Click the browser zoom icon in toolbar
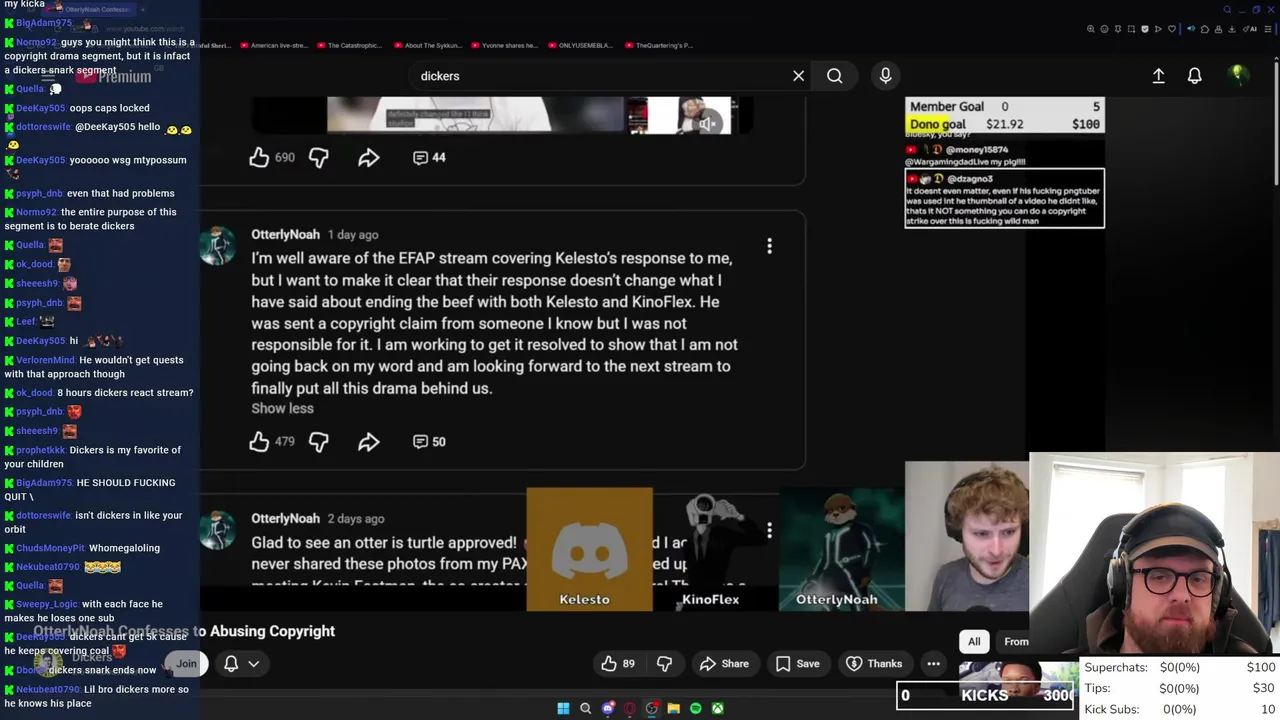The width and height of the screenshot is (1280, 720). click(x=1091, y=29)
